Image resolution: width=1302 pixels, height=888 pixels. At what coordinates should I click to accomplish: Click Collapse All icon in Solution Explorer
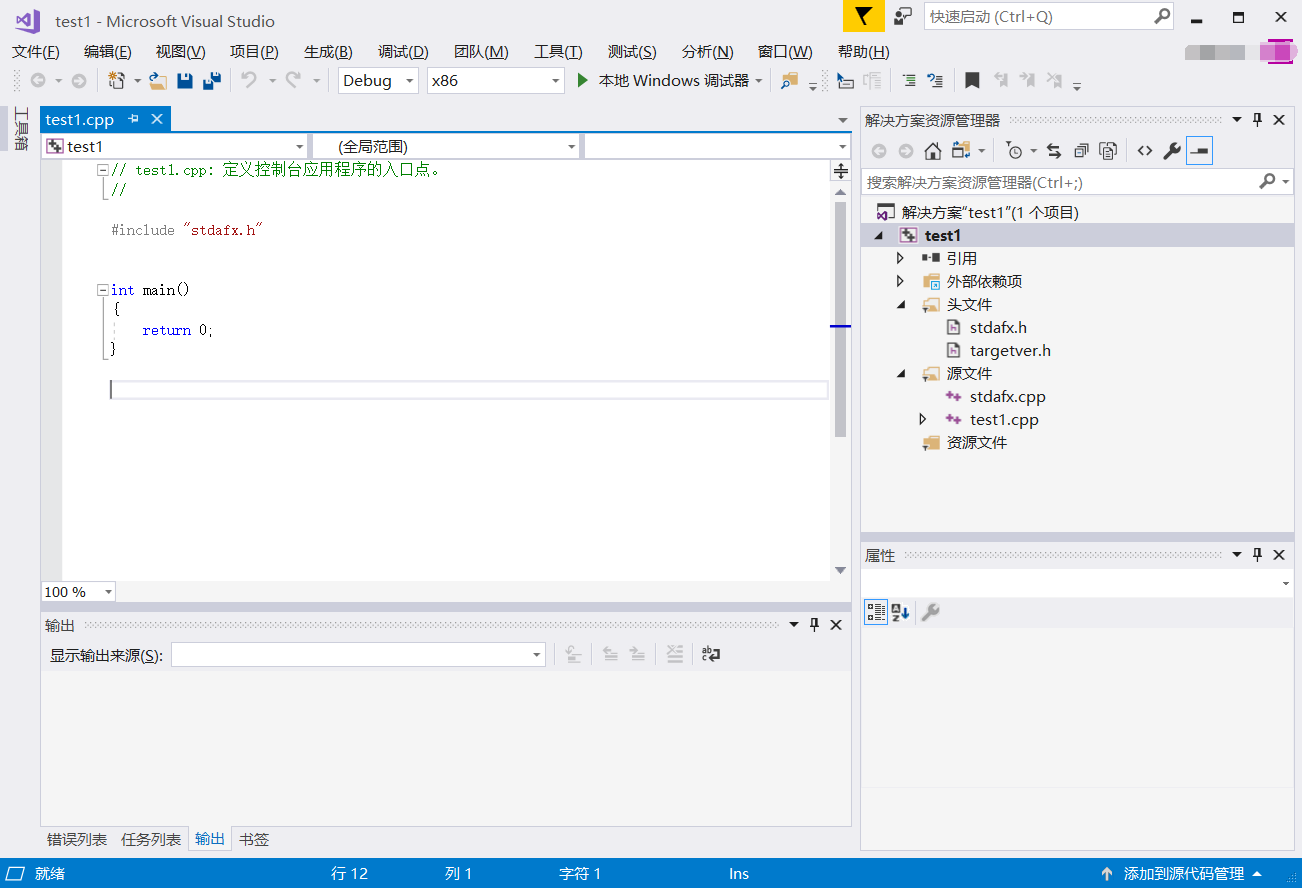tap(1081, 151)
